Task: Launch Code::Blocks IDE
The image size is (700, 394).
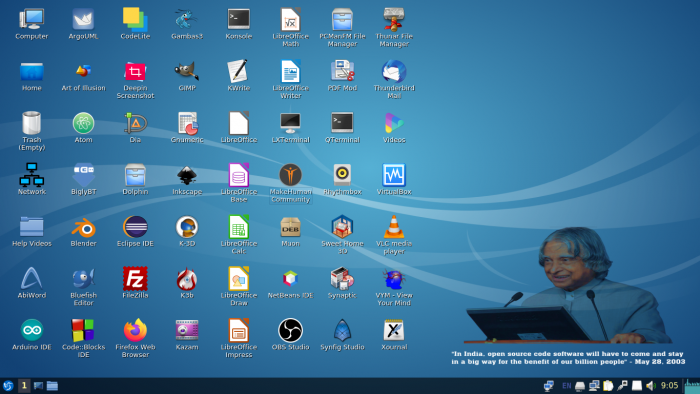Action: point(83,330)
